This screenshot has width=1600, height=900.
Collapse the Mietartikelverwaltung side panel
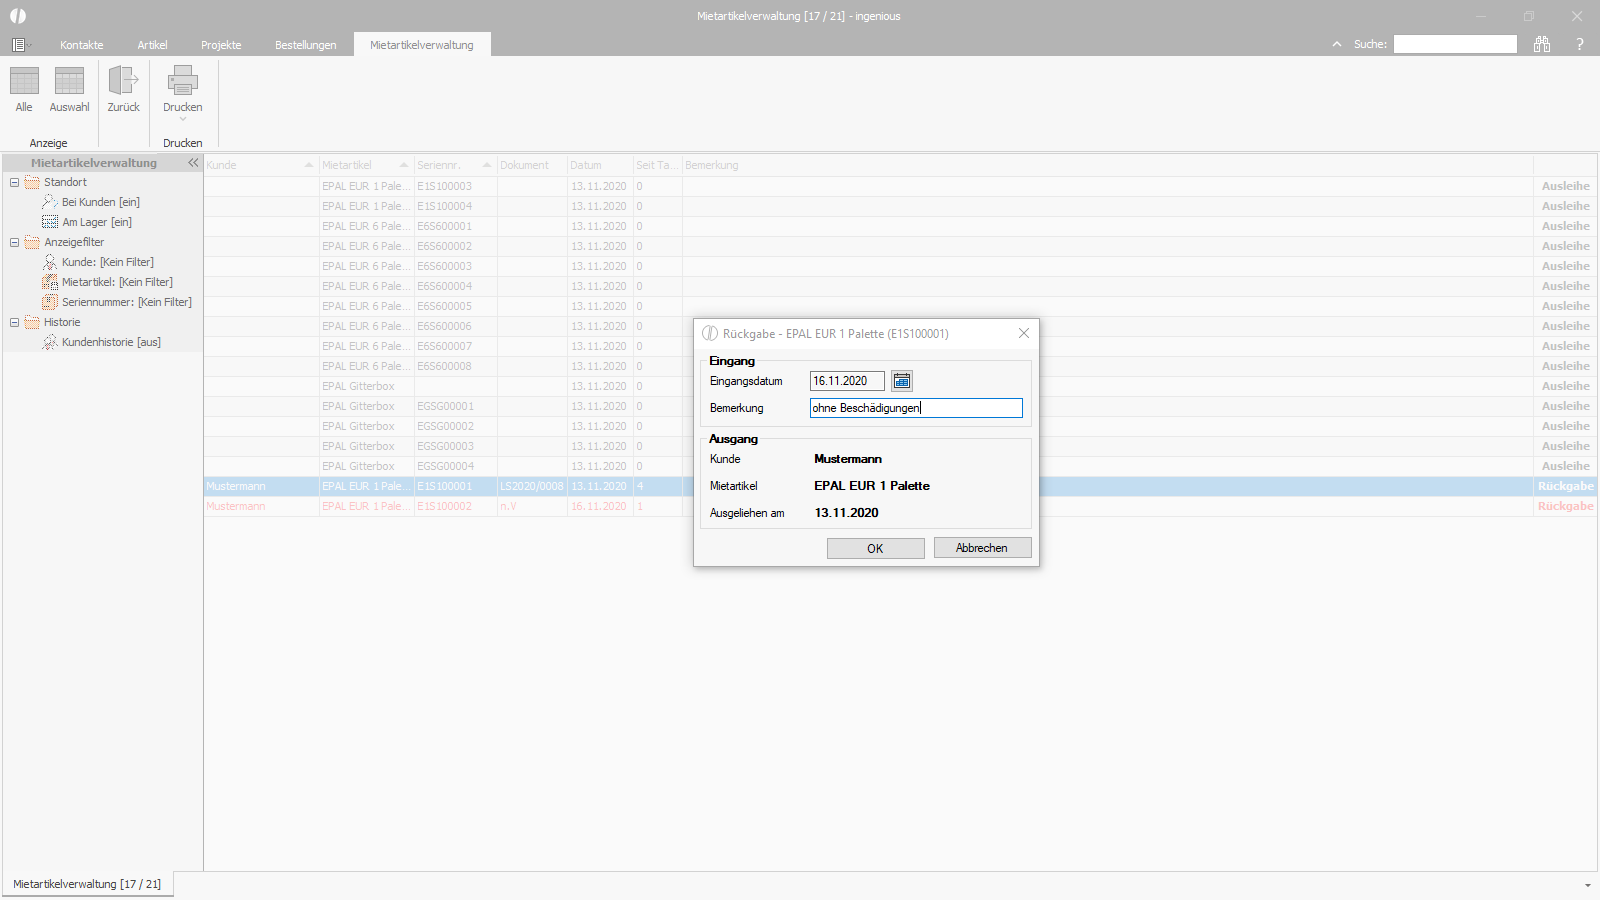point(193,163)
